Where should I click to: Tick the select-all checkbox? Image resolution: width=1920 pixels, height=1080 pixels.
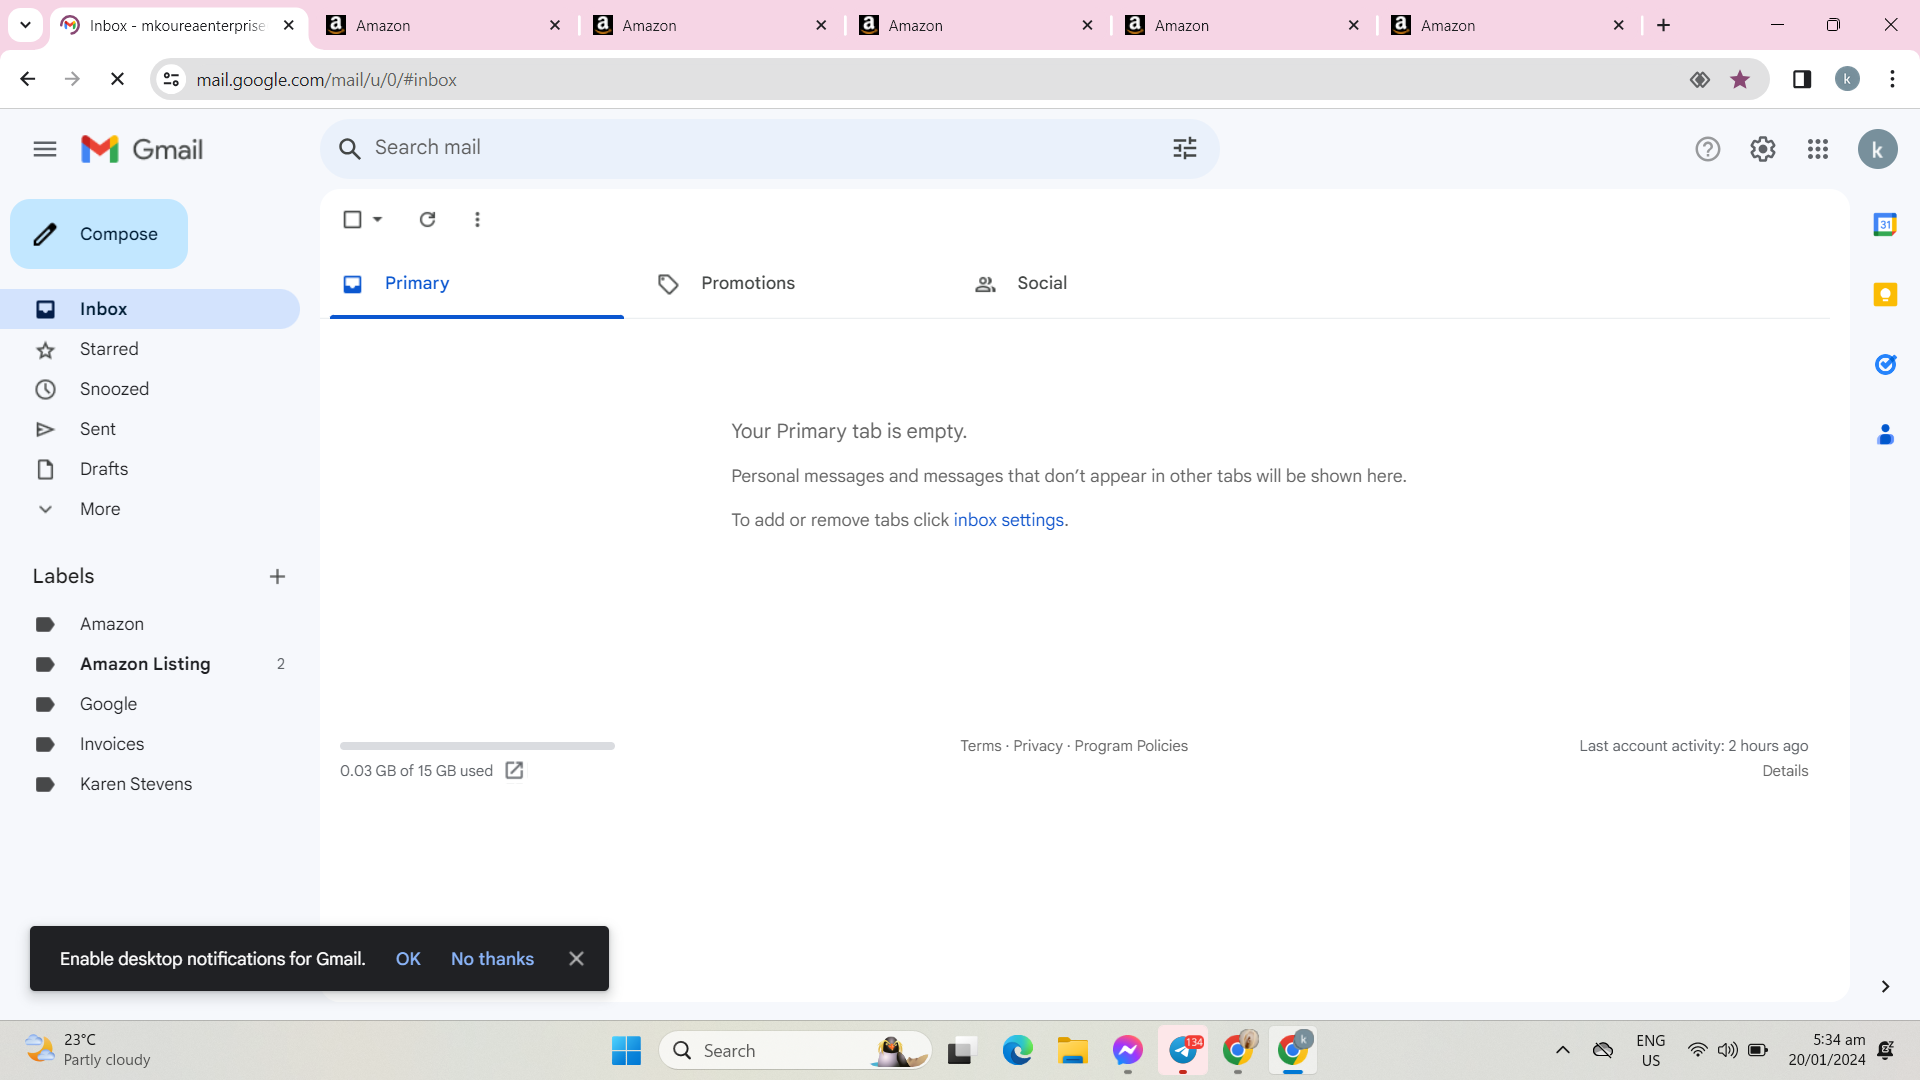pos(352,219)
